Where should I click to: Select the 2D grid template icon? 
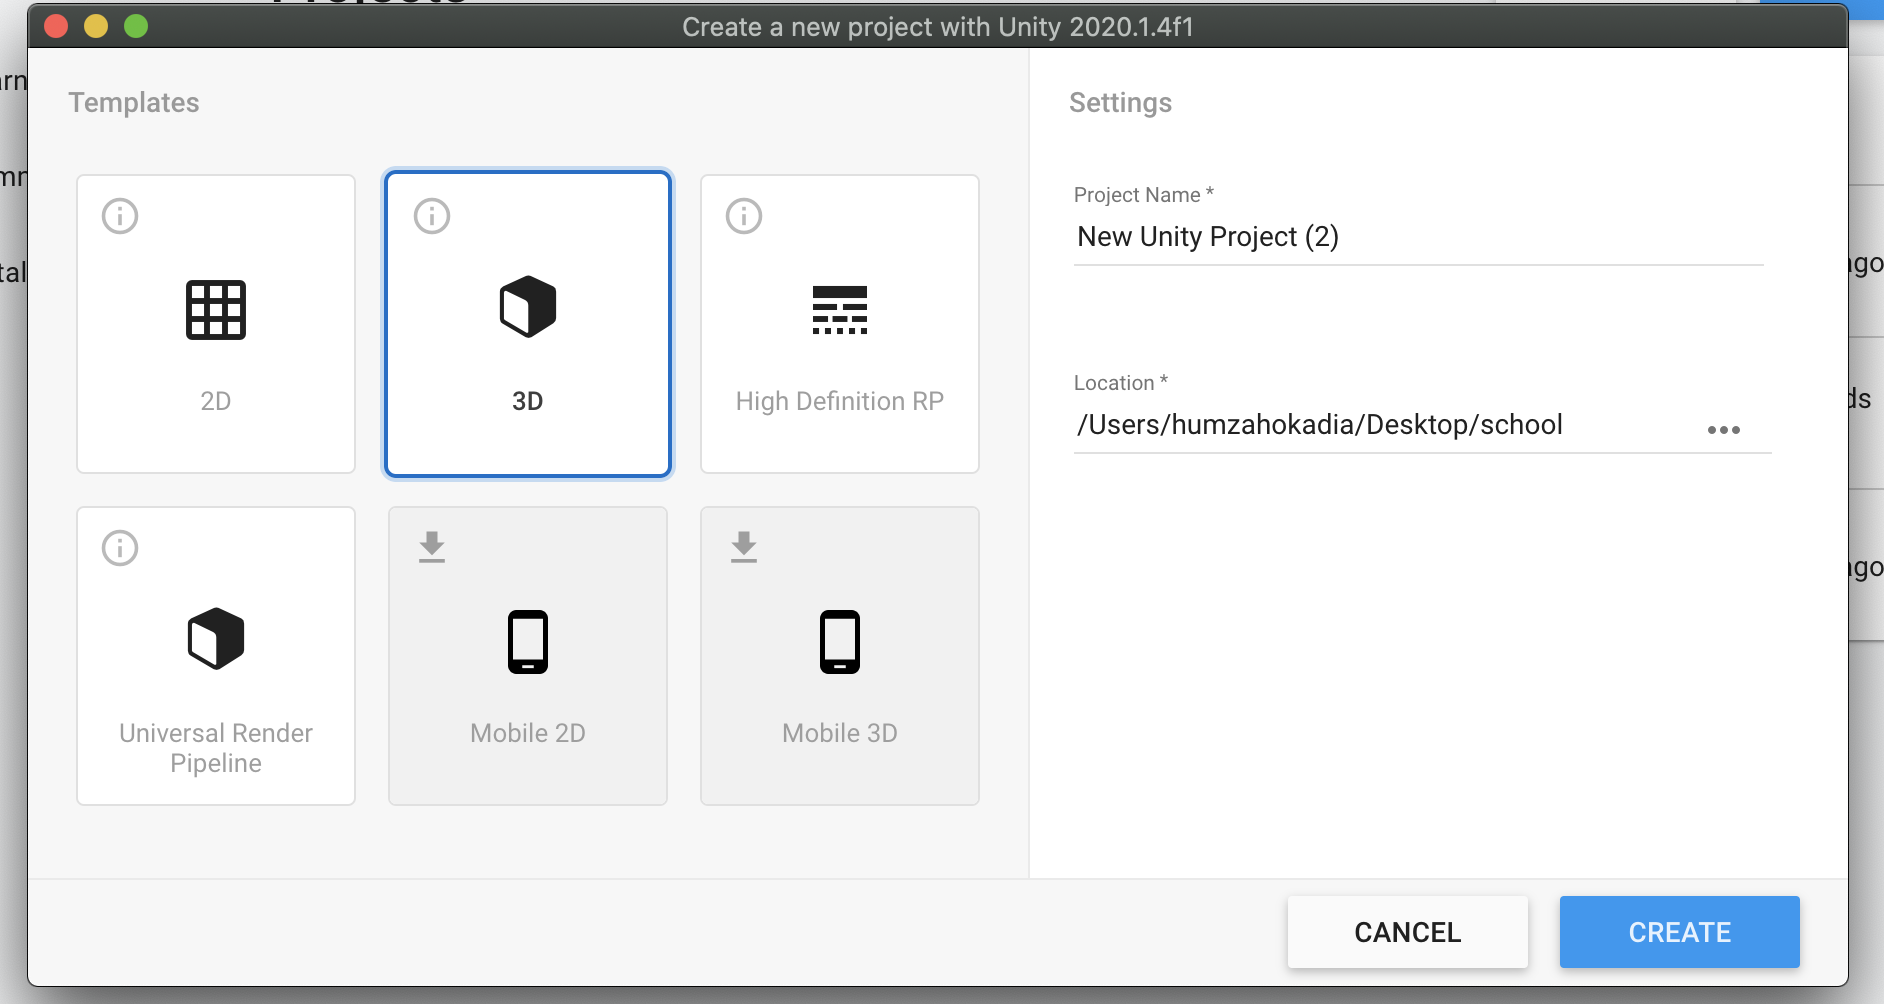216,310
